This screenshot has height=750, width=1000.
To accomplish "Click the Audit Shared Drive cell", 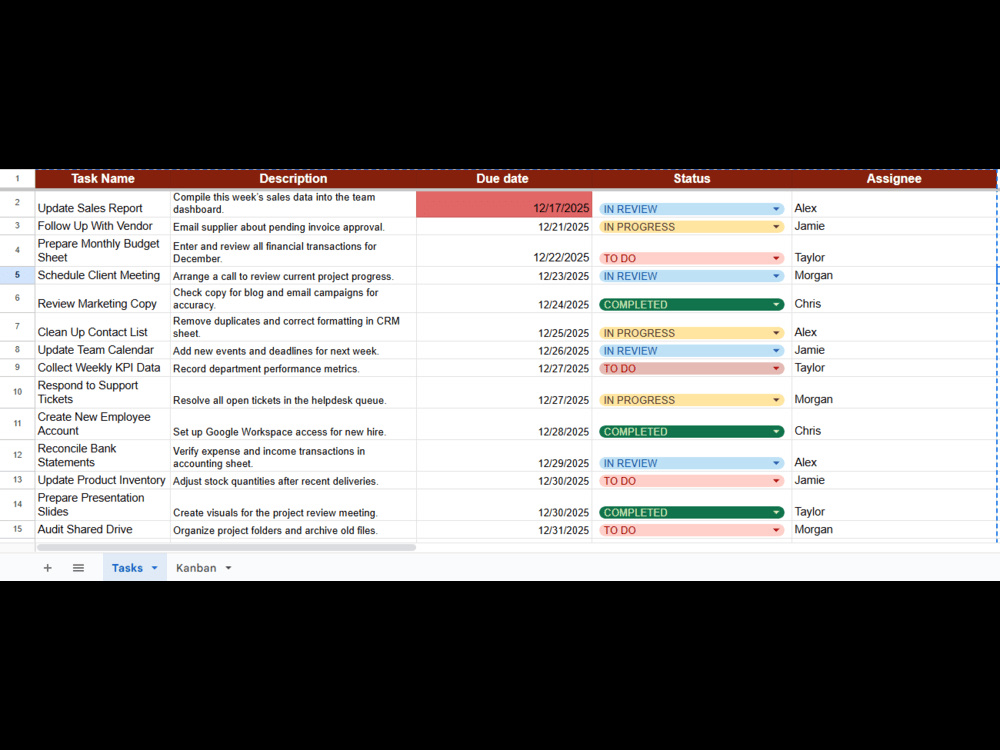I will pos(103,529).
